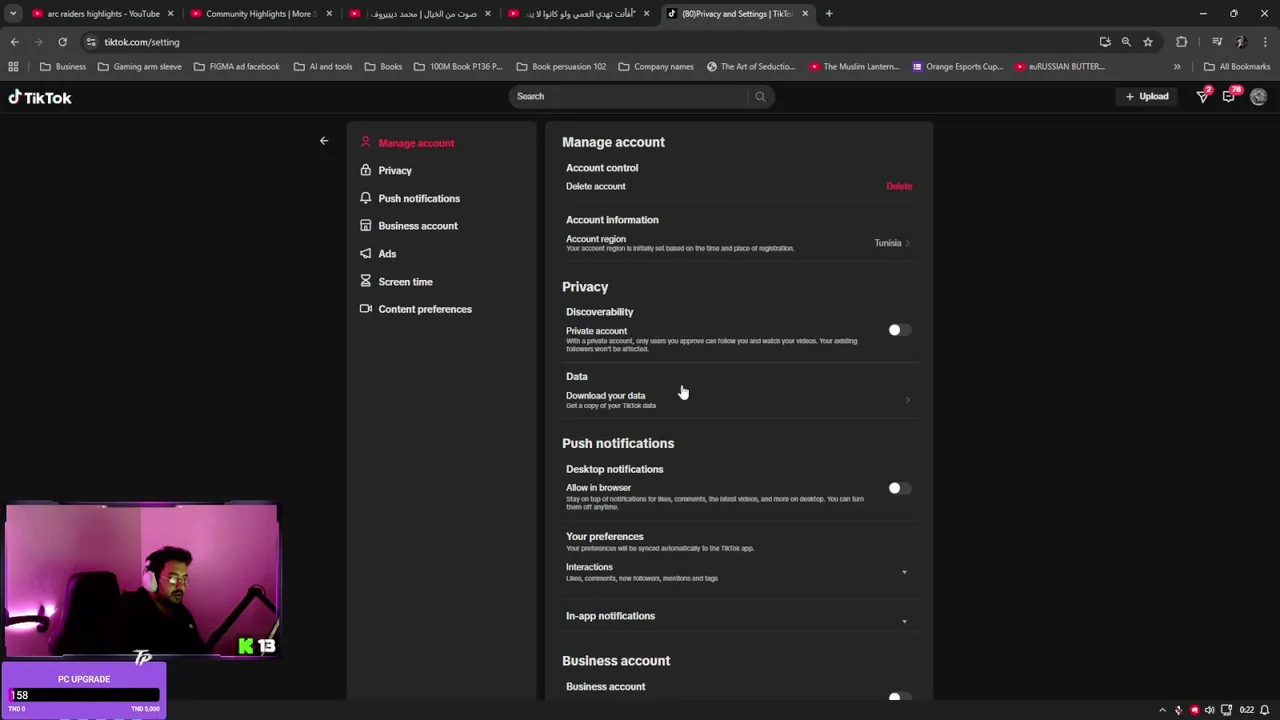
Task: Open TikTok messages paper plane icon
Action: click(1203, 96)
